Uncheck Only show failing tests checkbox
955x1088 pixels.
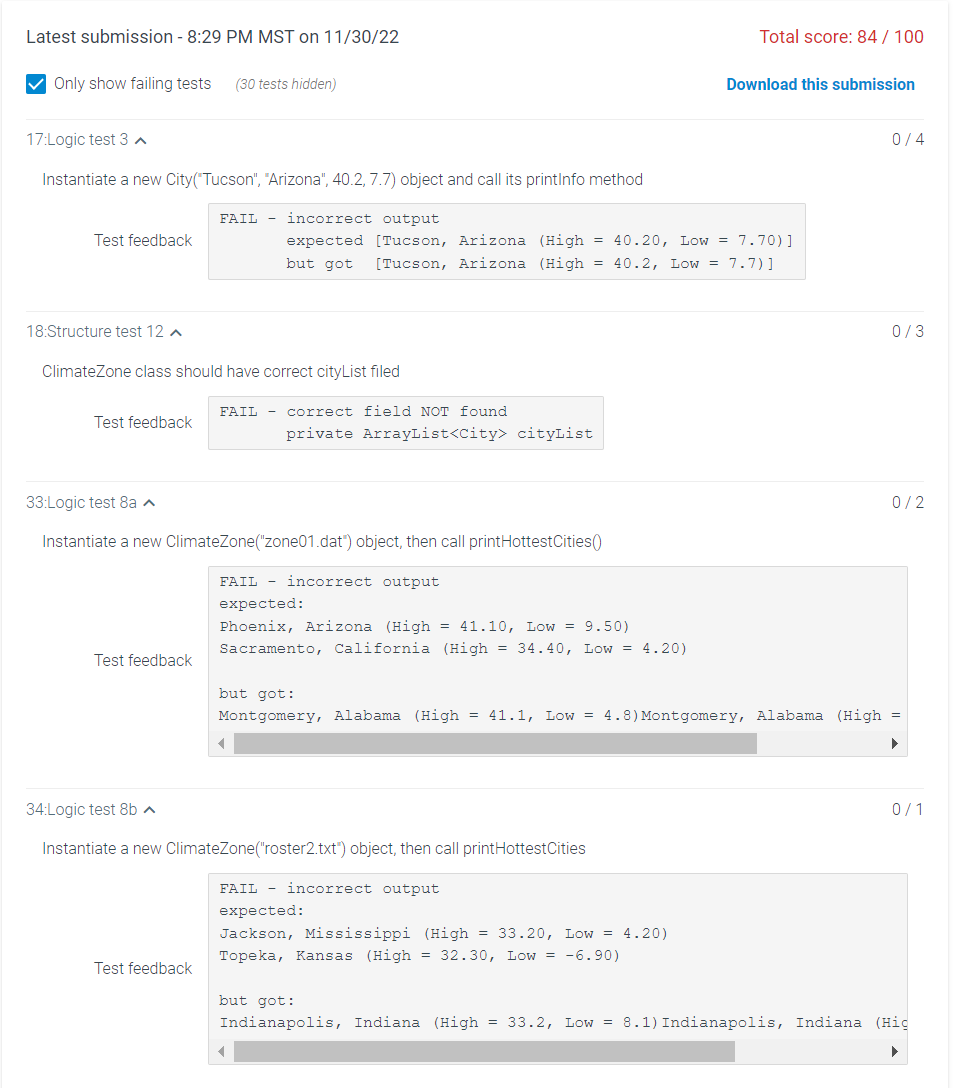pyautogui.click(x=36, y=84)
